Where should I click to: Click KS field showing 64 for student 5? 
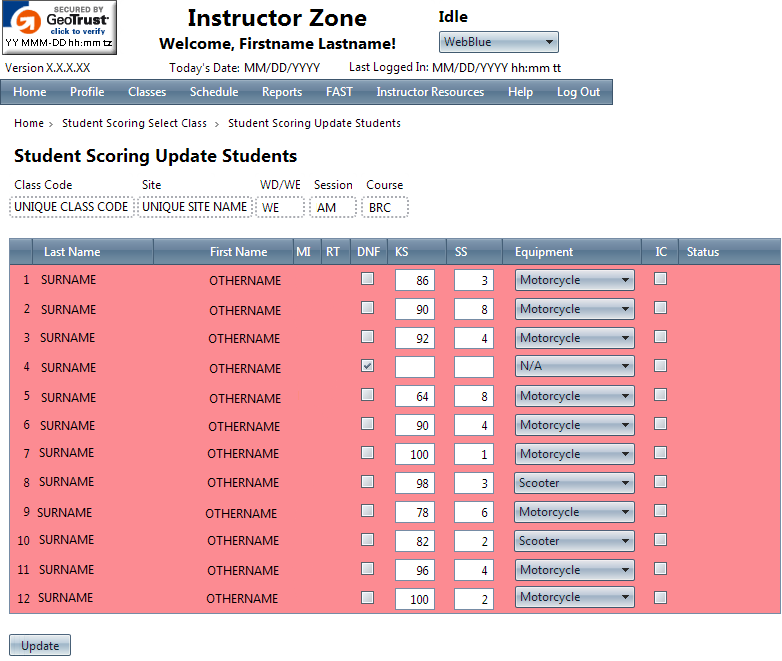point(415,396)
